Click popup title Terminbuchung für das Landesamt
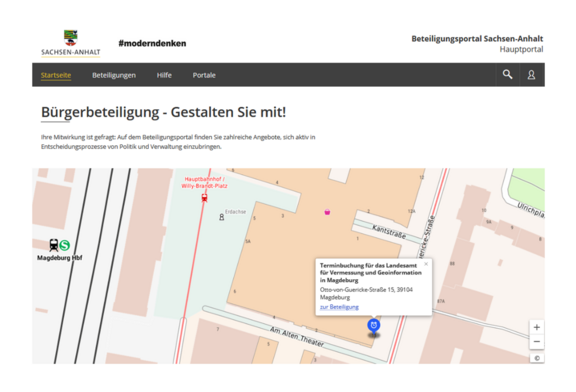Image resolution: width=576 pixels, height=392 pixels. click(370, 273)
